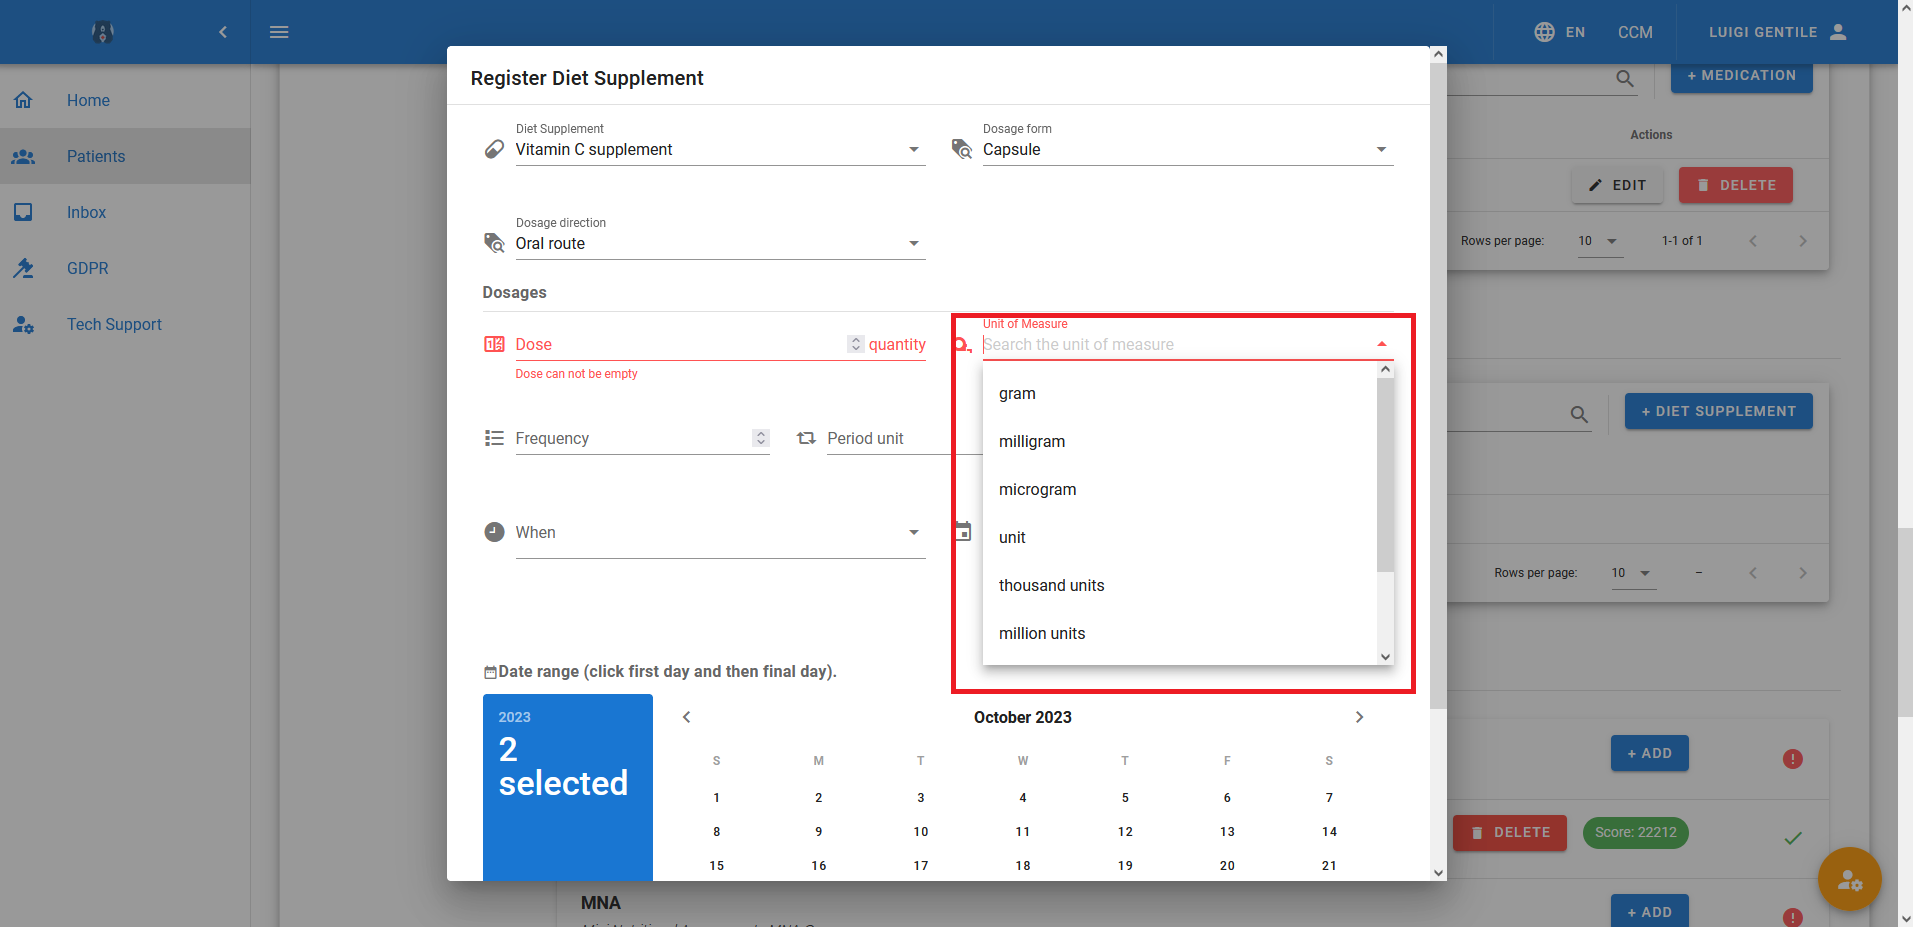
Task: Click the green checkmark next to Score
Action: pos(1793,838)
